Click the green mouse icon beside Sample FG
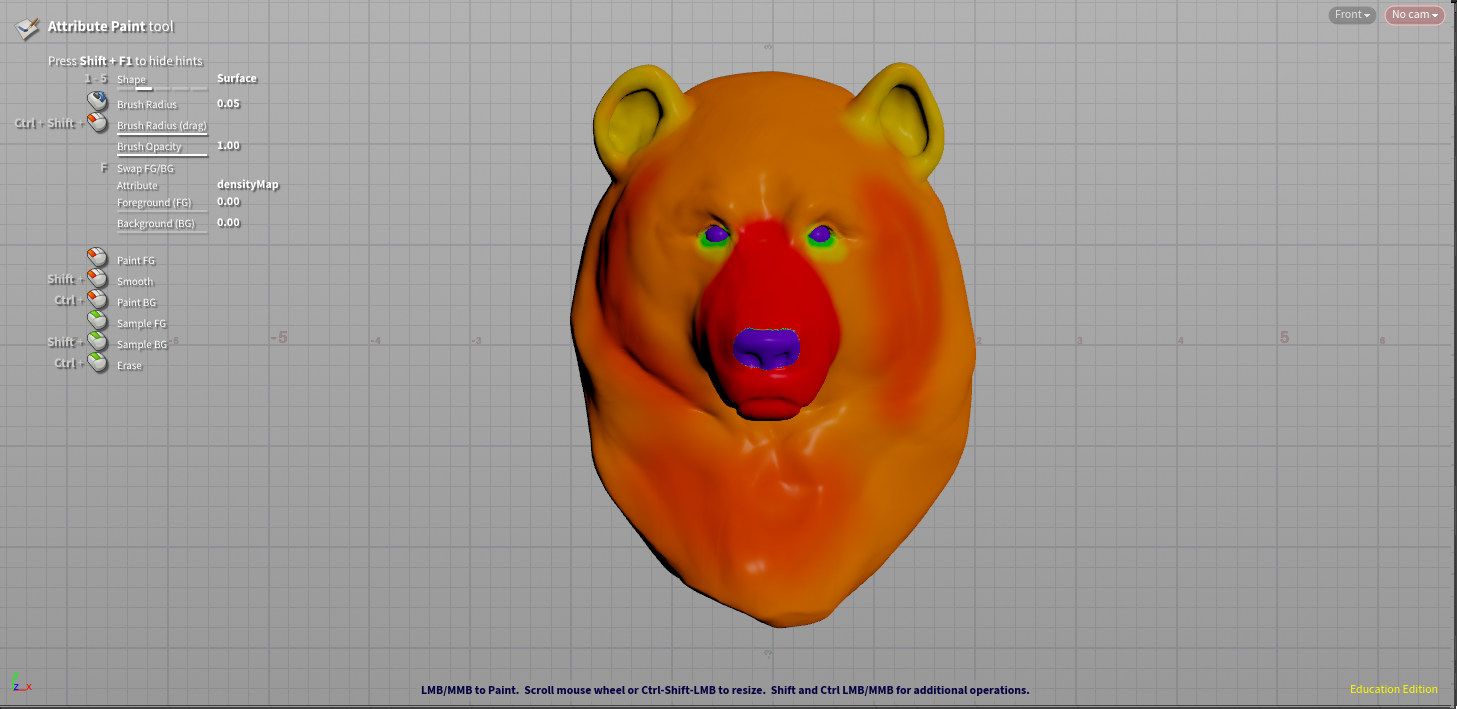1457x709 pixels. coord(97,321)
